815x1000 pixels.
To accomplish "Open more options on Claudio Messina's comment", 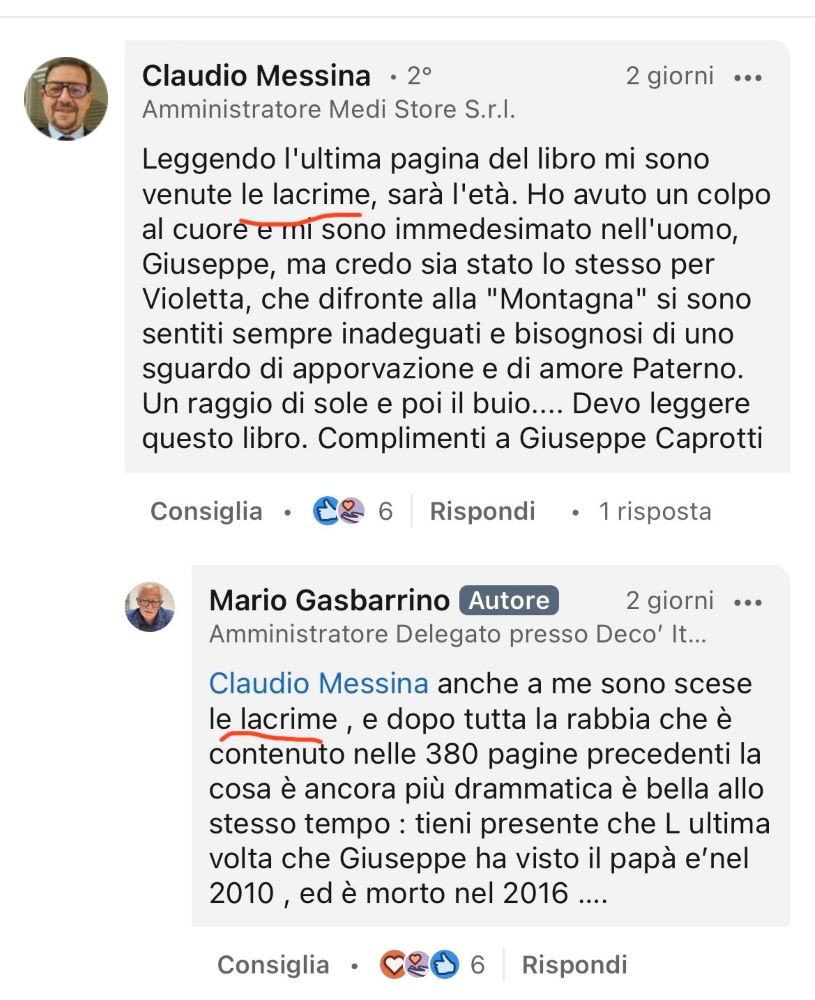I will pyautogui.click(x=748, y=77).
